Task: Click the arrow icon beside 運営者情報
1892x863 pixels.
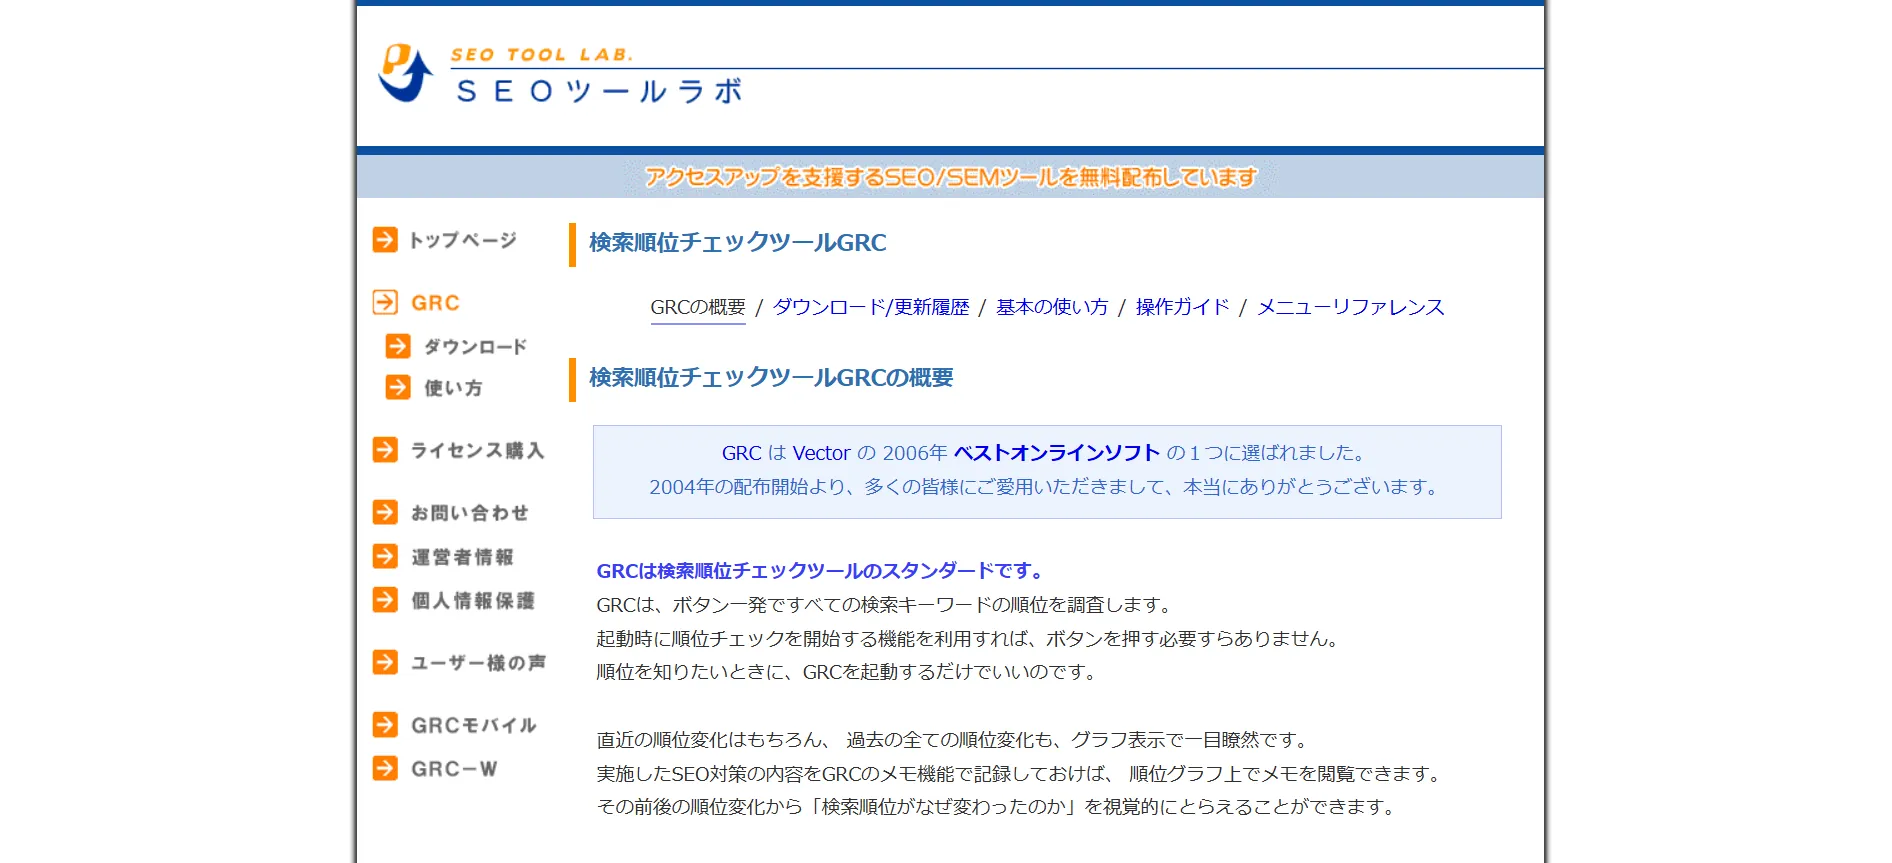Action: pos(385,556)
